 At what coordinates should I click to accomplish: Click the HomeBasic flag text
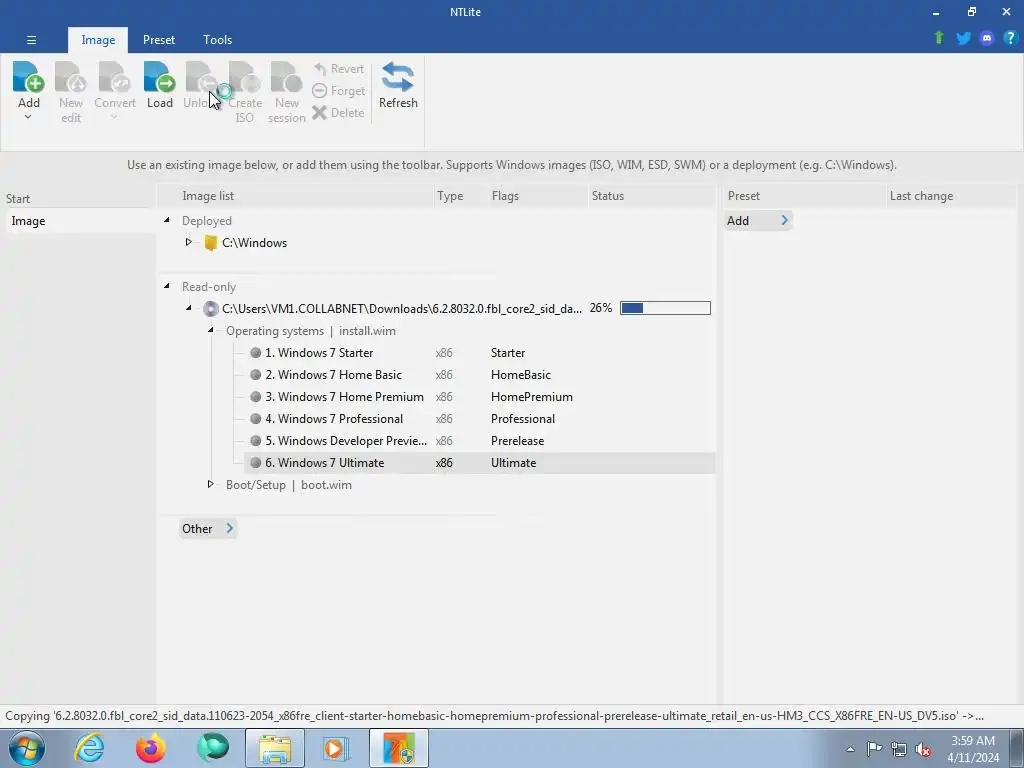520,375
